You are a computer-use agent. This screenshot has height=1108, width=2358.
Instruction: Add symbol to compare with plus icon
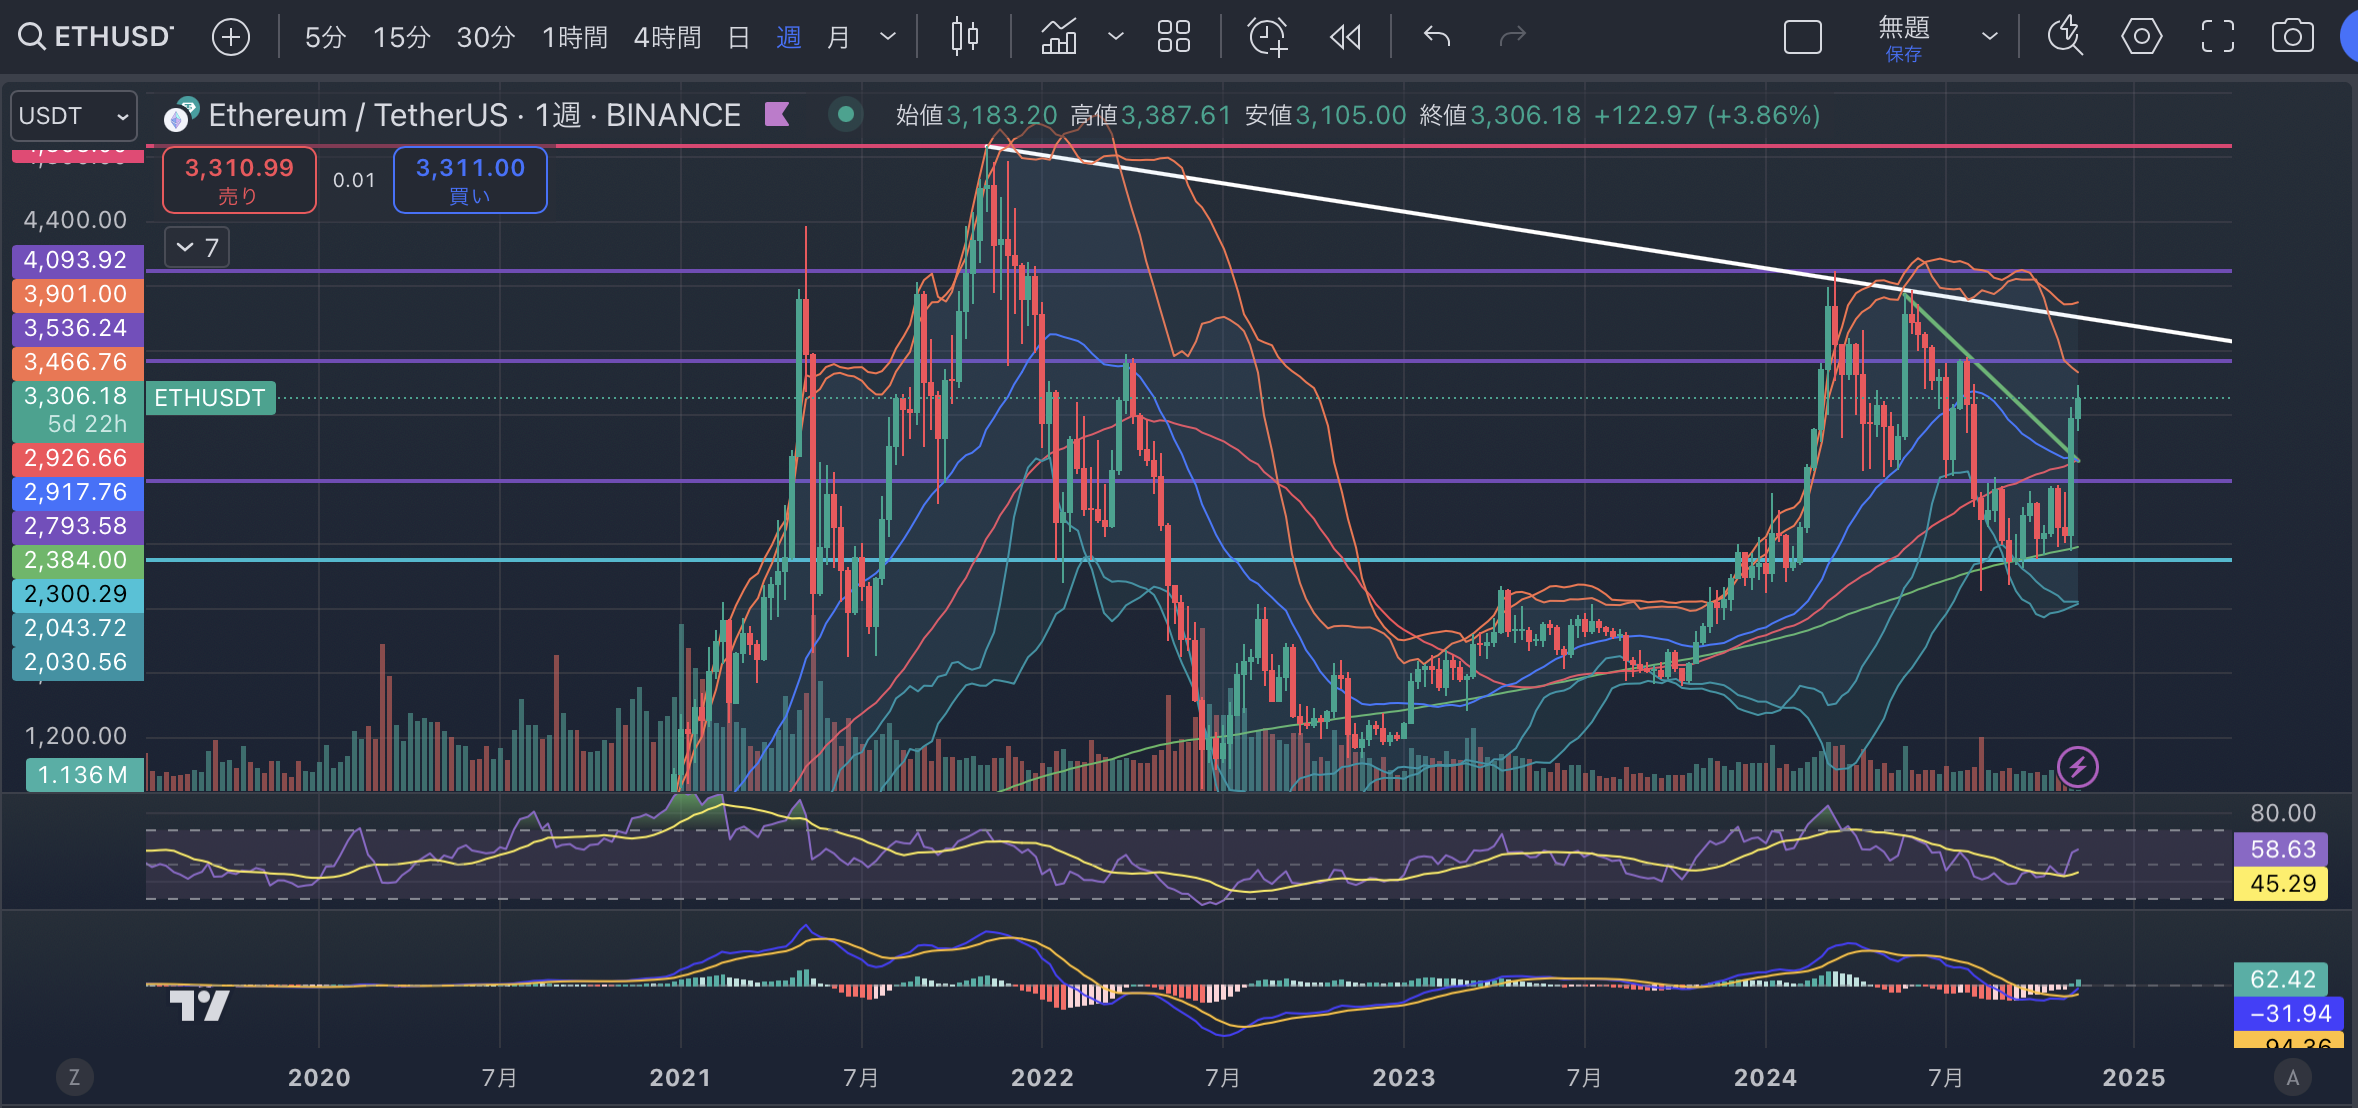click(x=231, y=37)
